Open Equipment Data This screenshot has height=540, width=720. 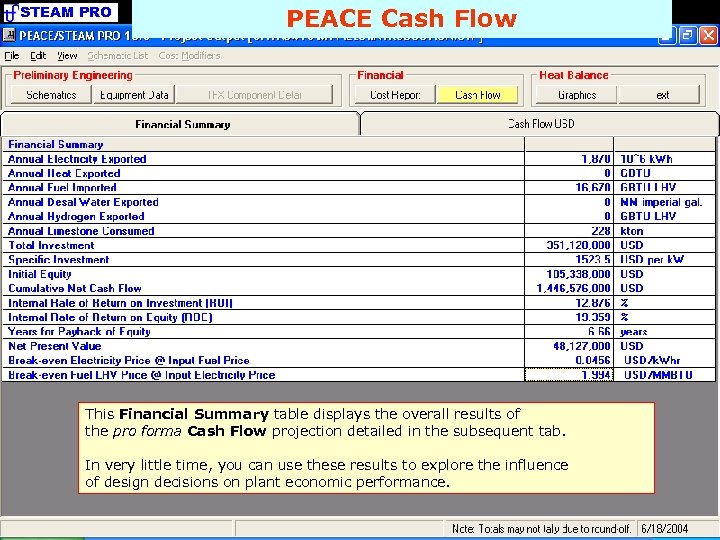pos(134,95)
